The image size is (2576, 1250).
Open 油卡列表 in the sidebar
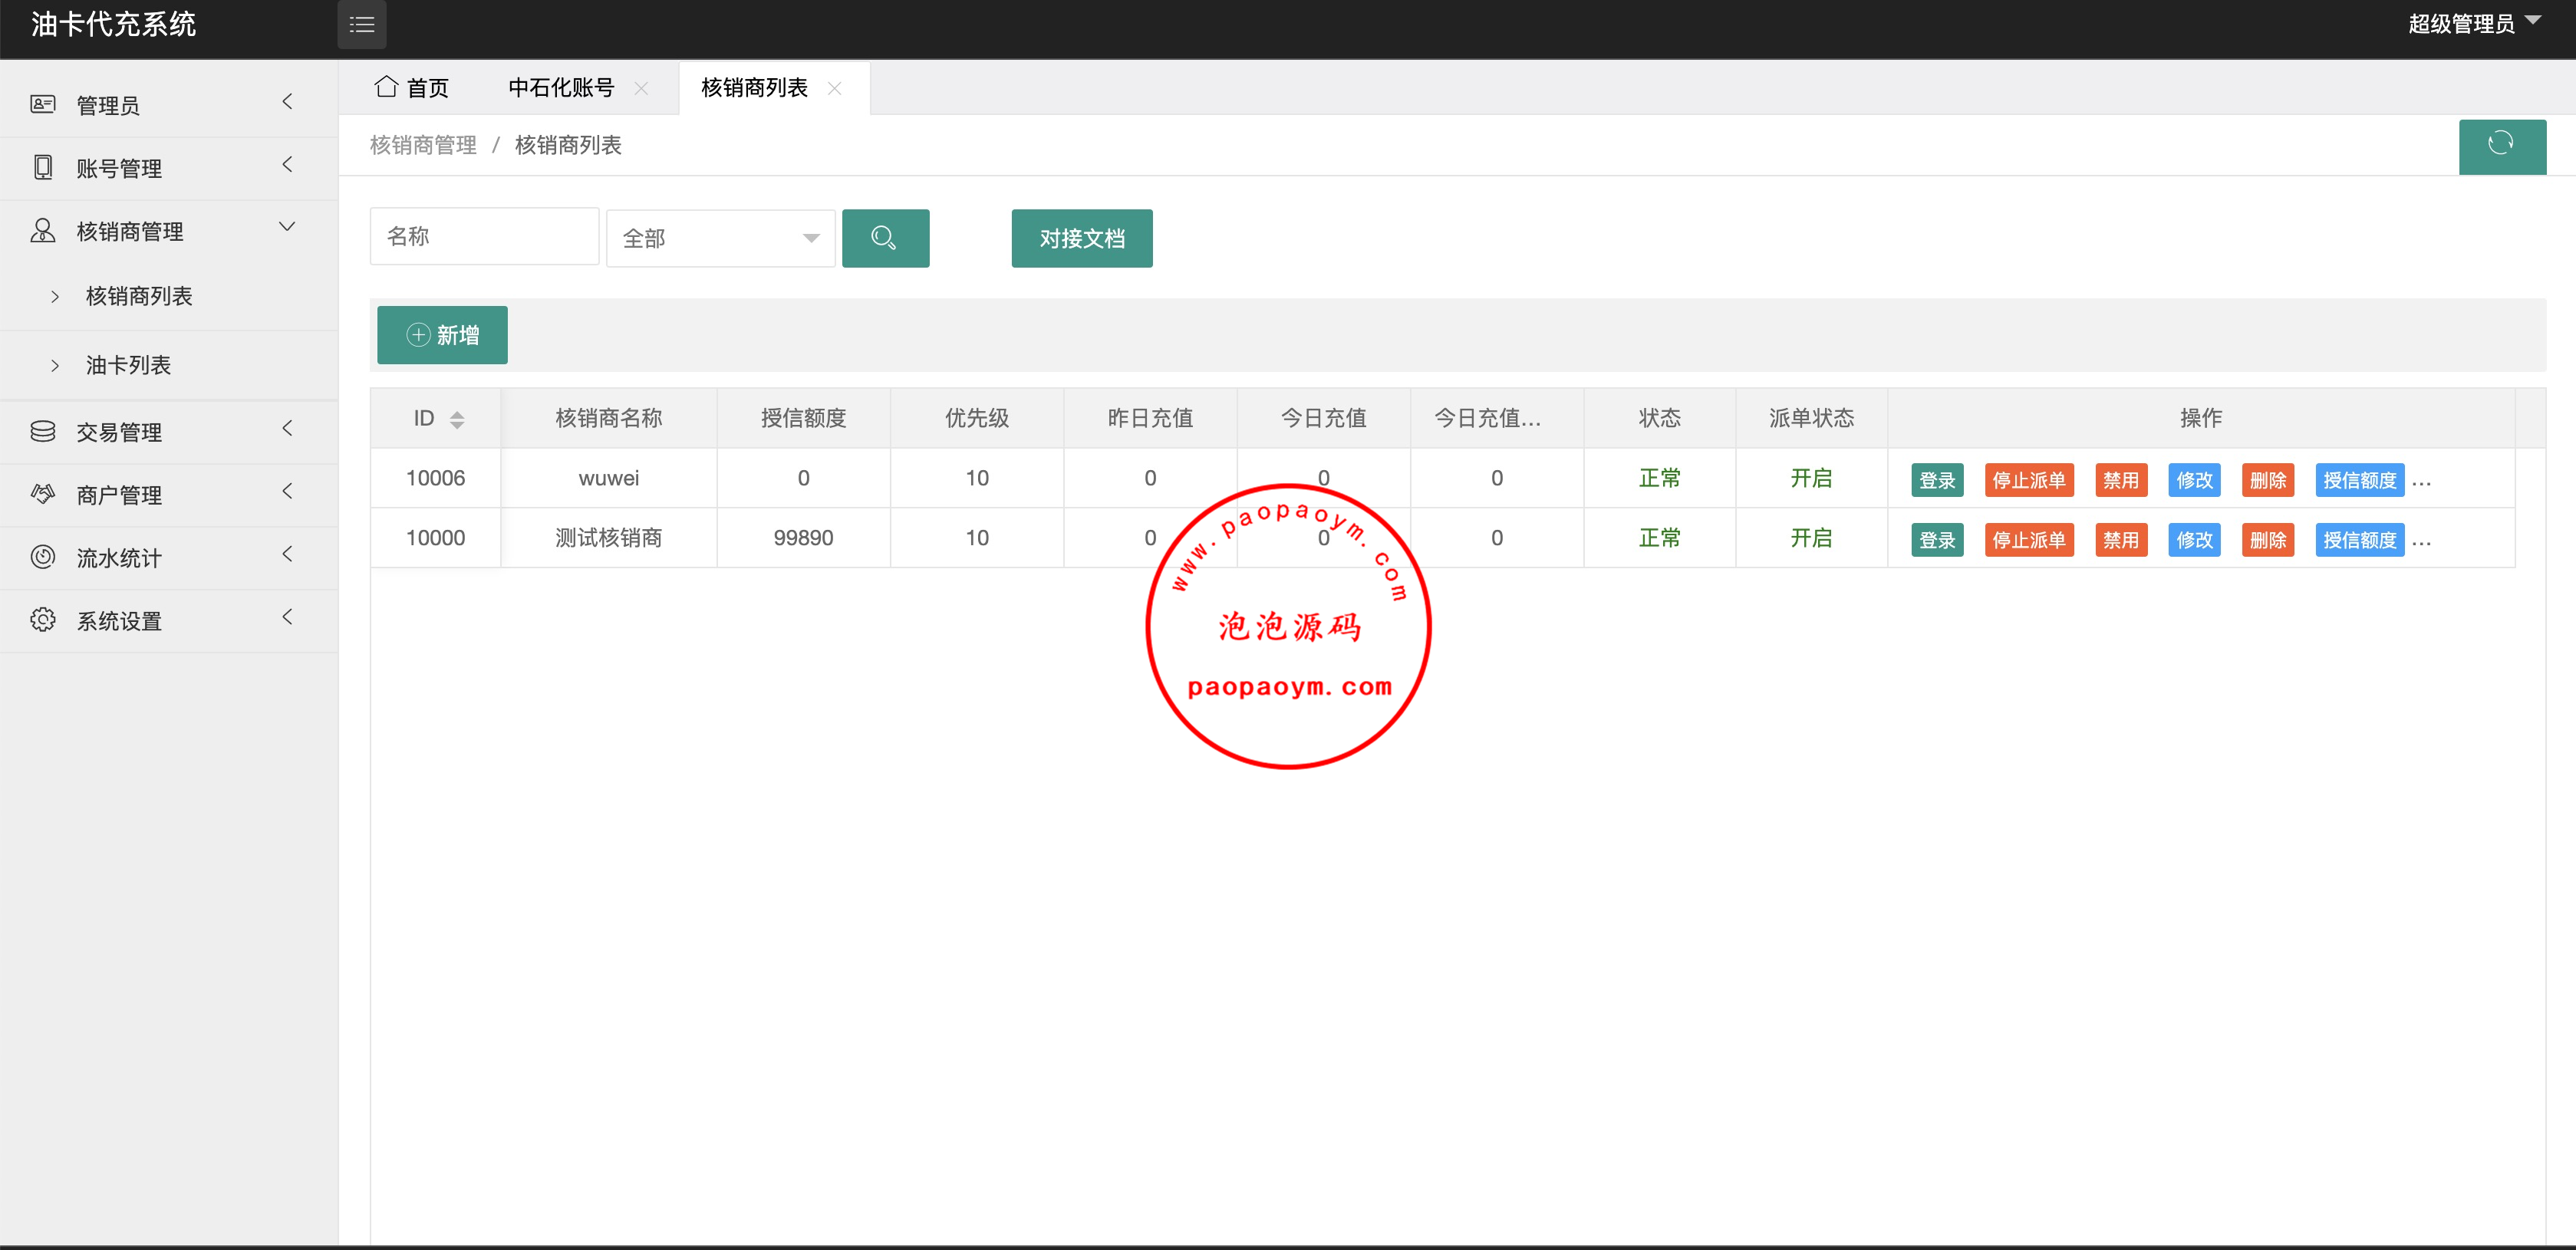click(x=128, y=365)
